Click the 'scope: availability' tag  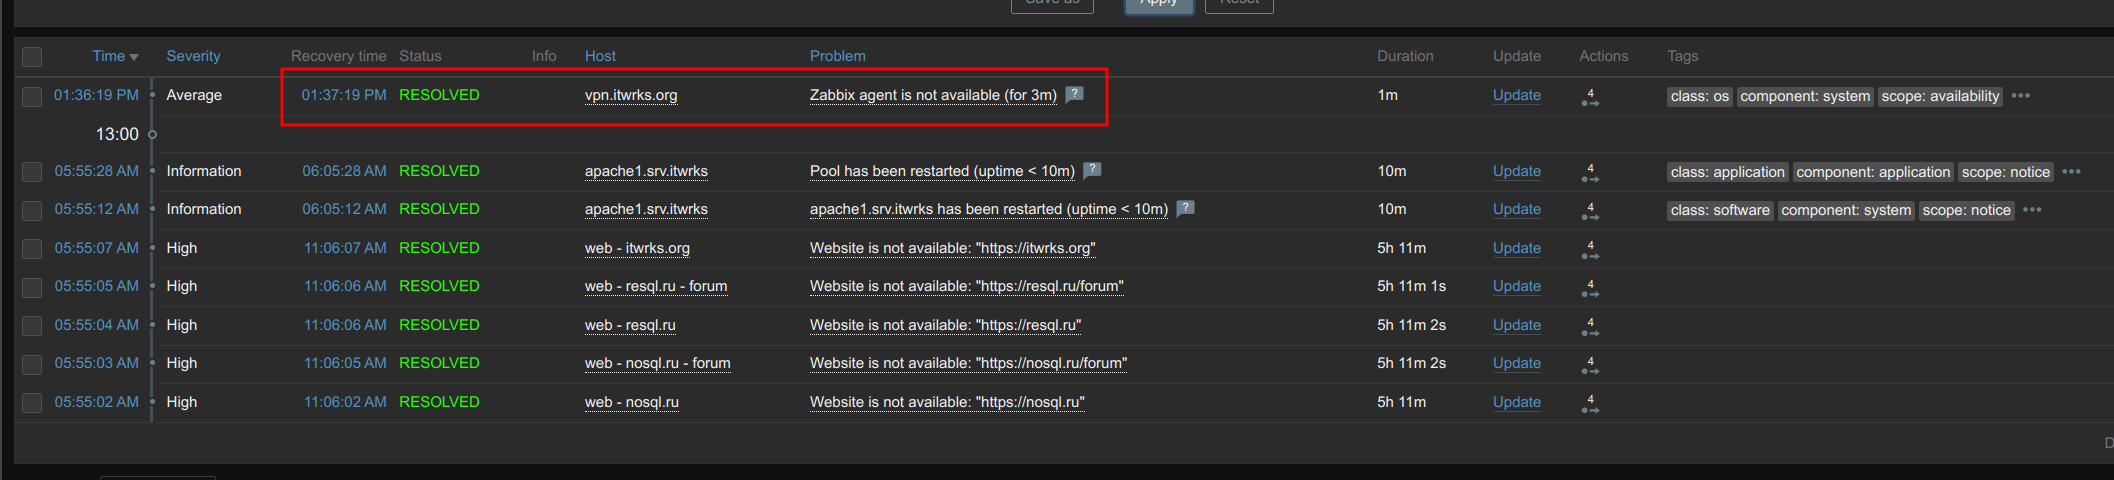click(x=1940, y=96)
